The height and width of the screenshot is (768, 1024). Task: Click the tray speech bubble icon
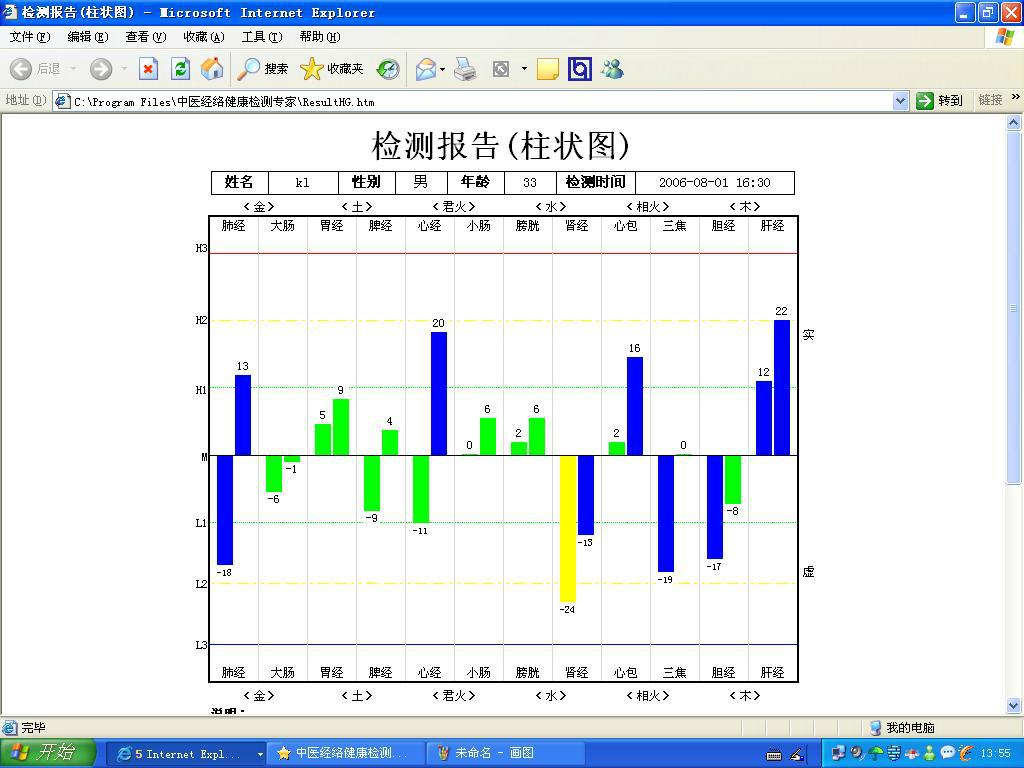[948, 753]
